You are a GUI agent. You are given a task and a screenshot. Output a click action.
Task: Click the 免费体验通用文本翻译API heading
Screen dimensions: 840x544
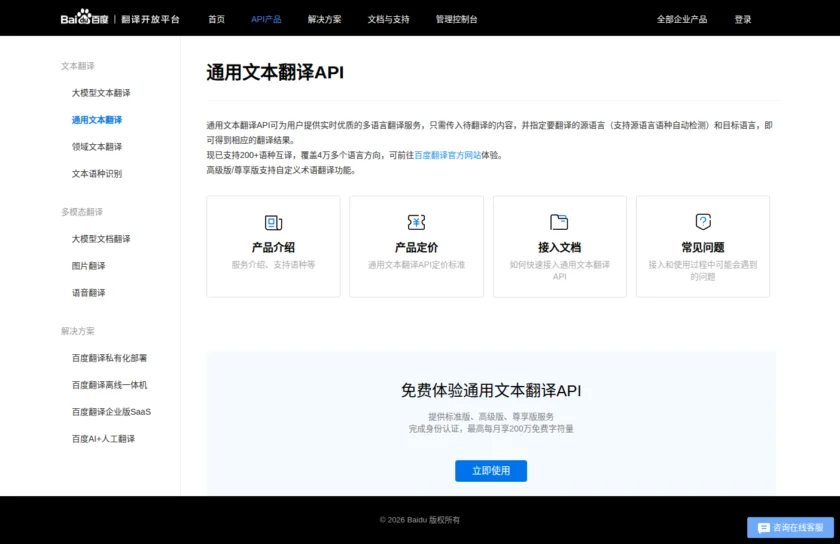tap(491, 390)
